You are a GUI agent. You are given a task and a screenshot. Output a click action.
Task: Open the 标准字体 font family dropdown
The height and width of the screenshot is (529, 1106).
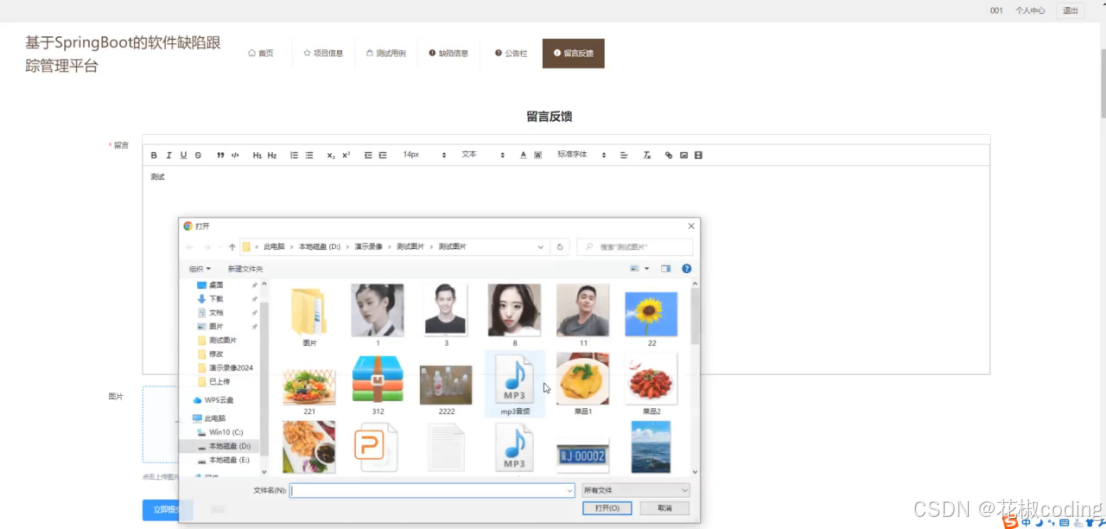[x=582, y=154]
